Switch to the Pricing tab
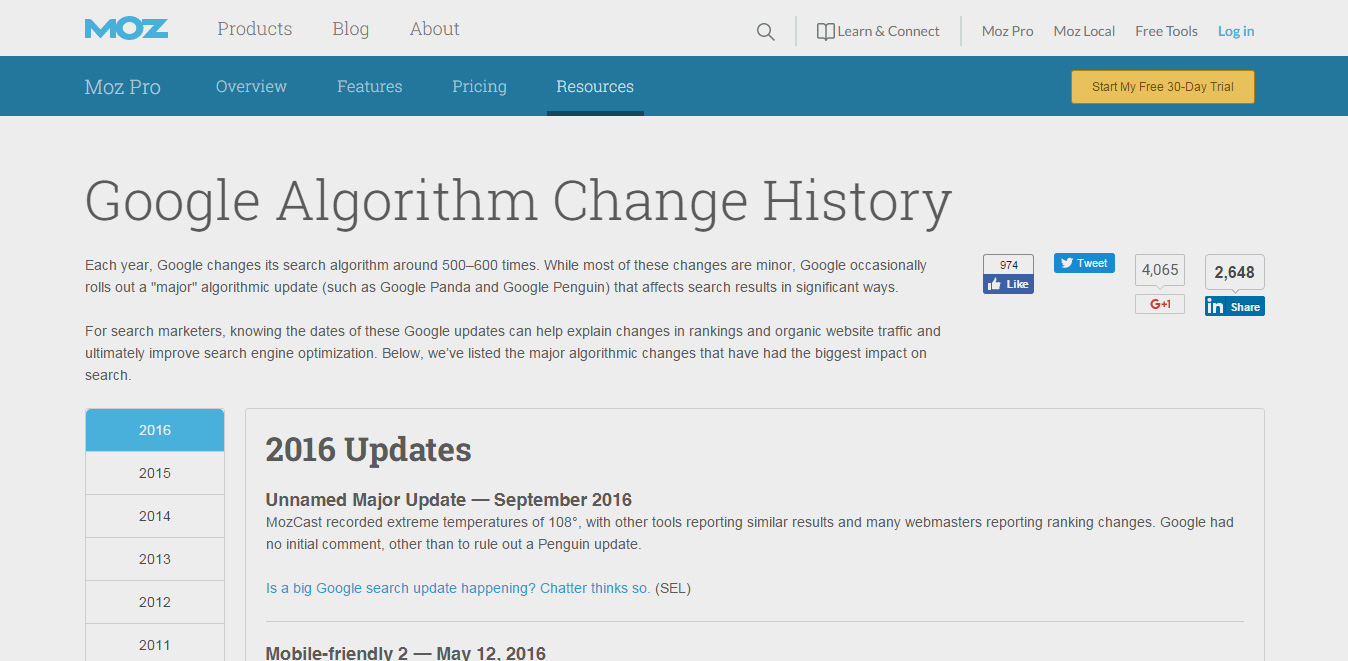1348x661 pixels. (480, 86)
